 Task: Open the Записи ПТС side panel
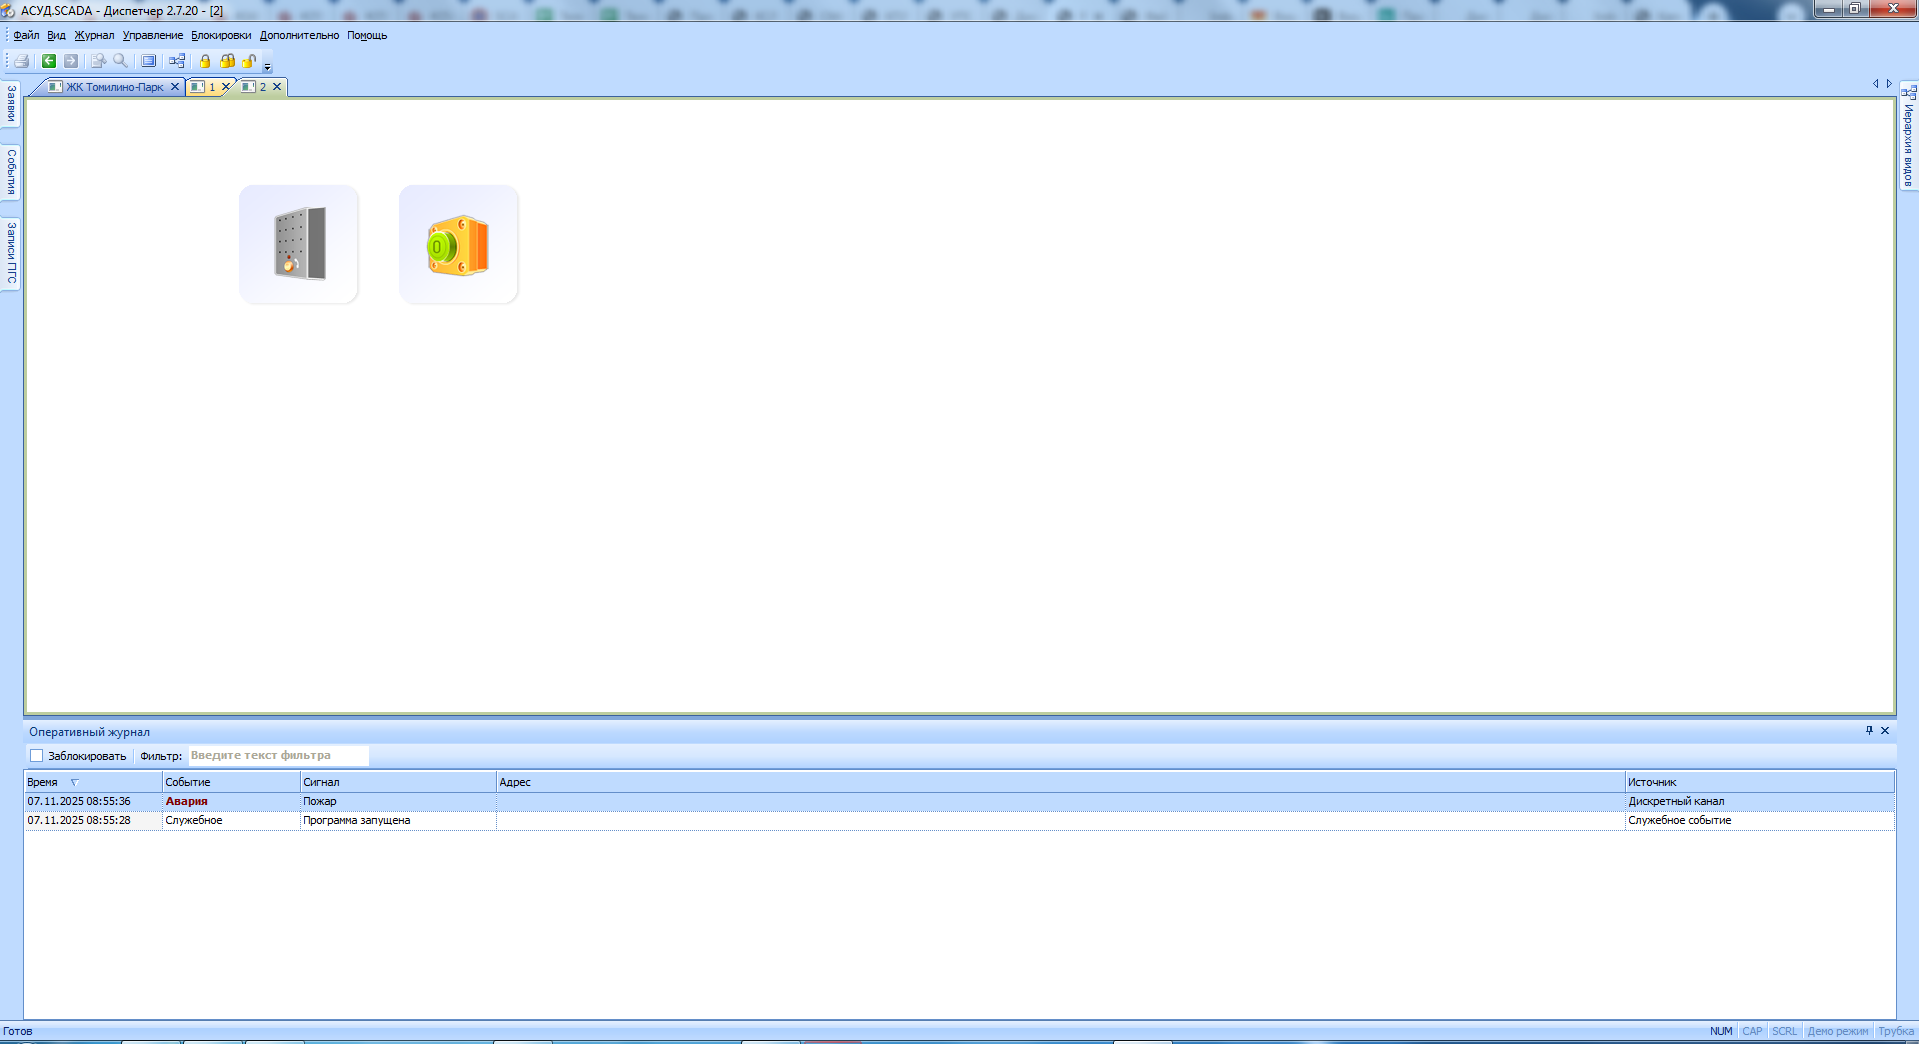click(11, 253)
